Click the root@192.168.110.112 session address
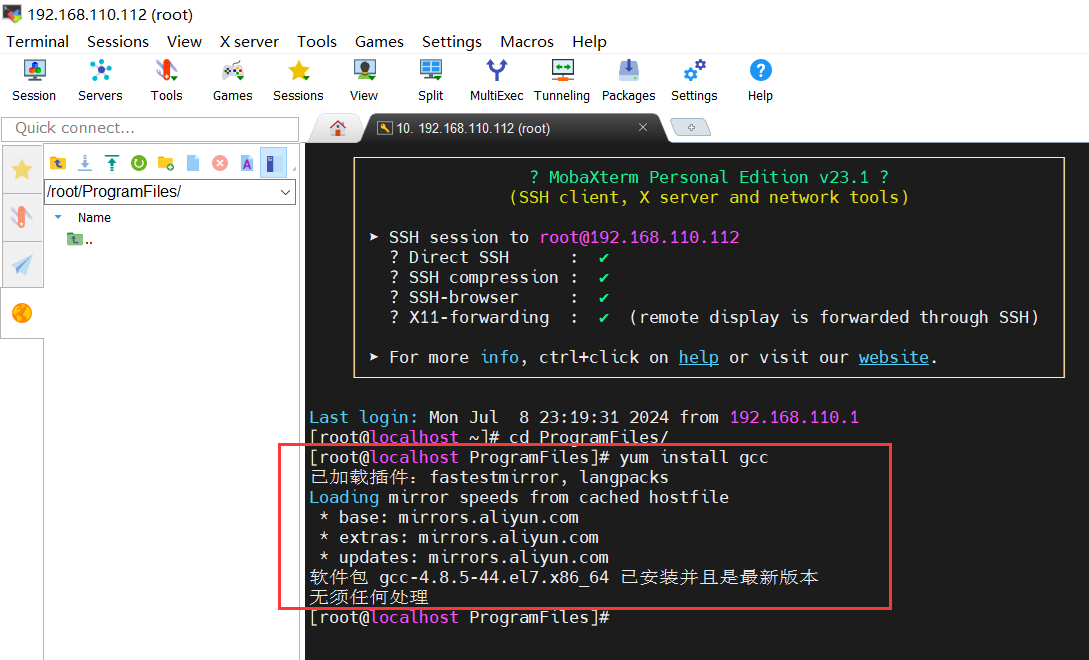Viewport: 1089px width, 660px height. pyautogui.click(x=640, y=238)
